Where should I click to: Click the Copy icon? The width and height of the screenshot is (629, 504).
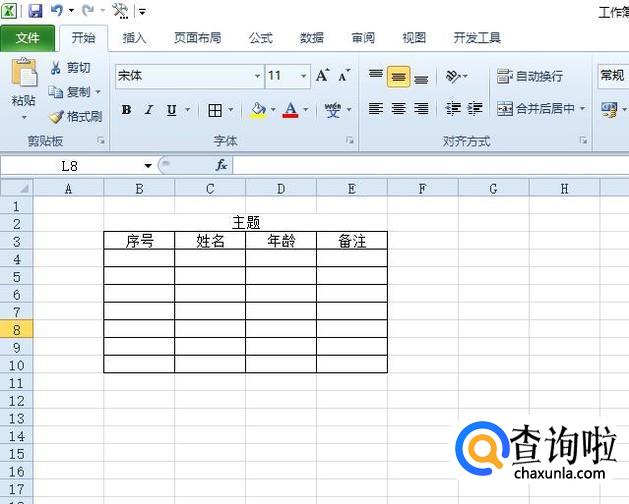click(56, 92)
